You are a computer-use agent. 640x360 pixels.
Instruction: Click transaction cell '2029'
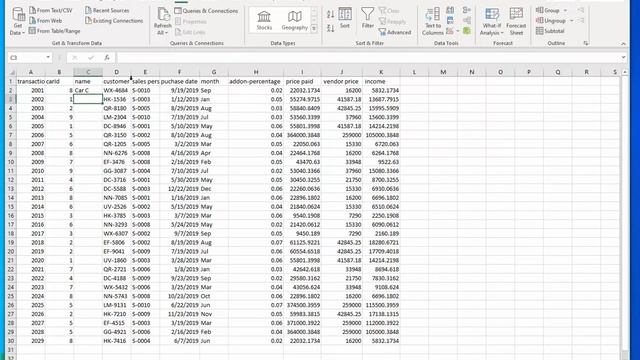click(x=31, y=341)
